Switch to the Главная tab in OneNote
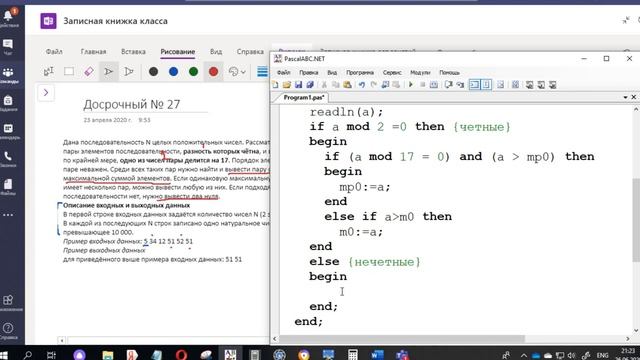Screen dimensions: 640x360 pyautogui.click(x=93, y=51)
